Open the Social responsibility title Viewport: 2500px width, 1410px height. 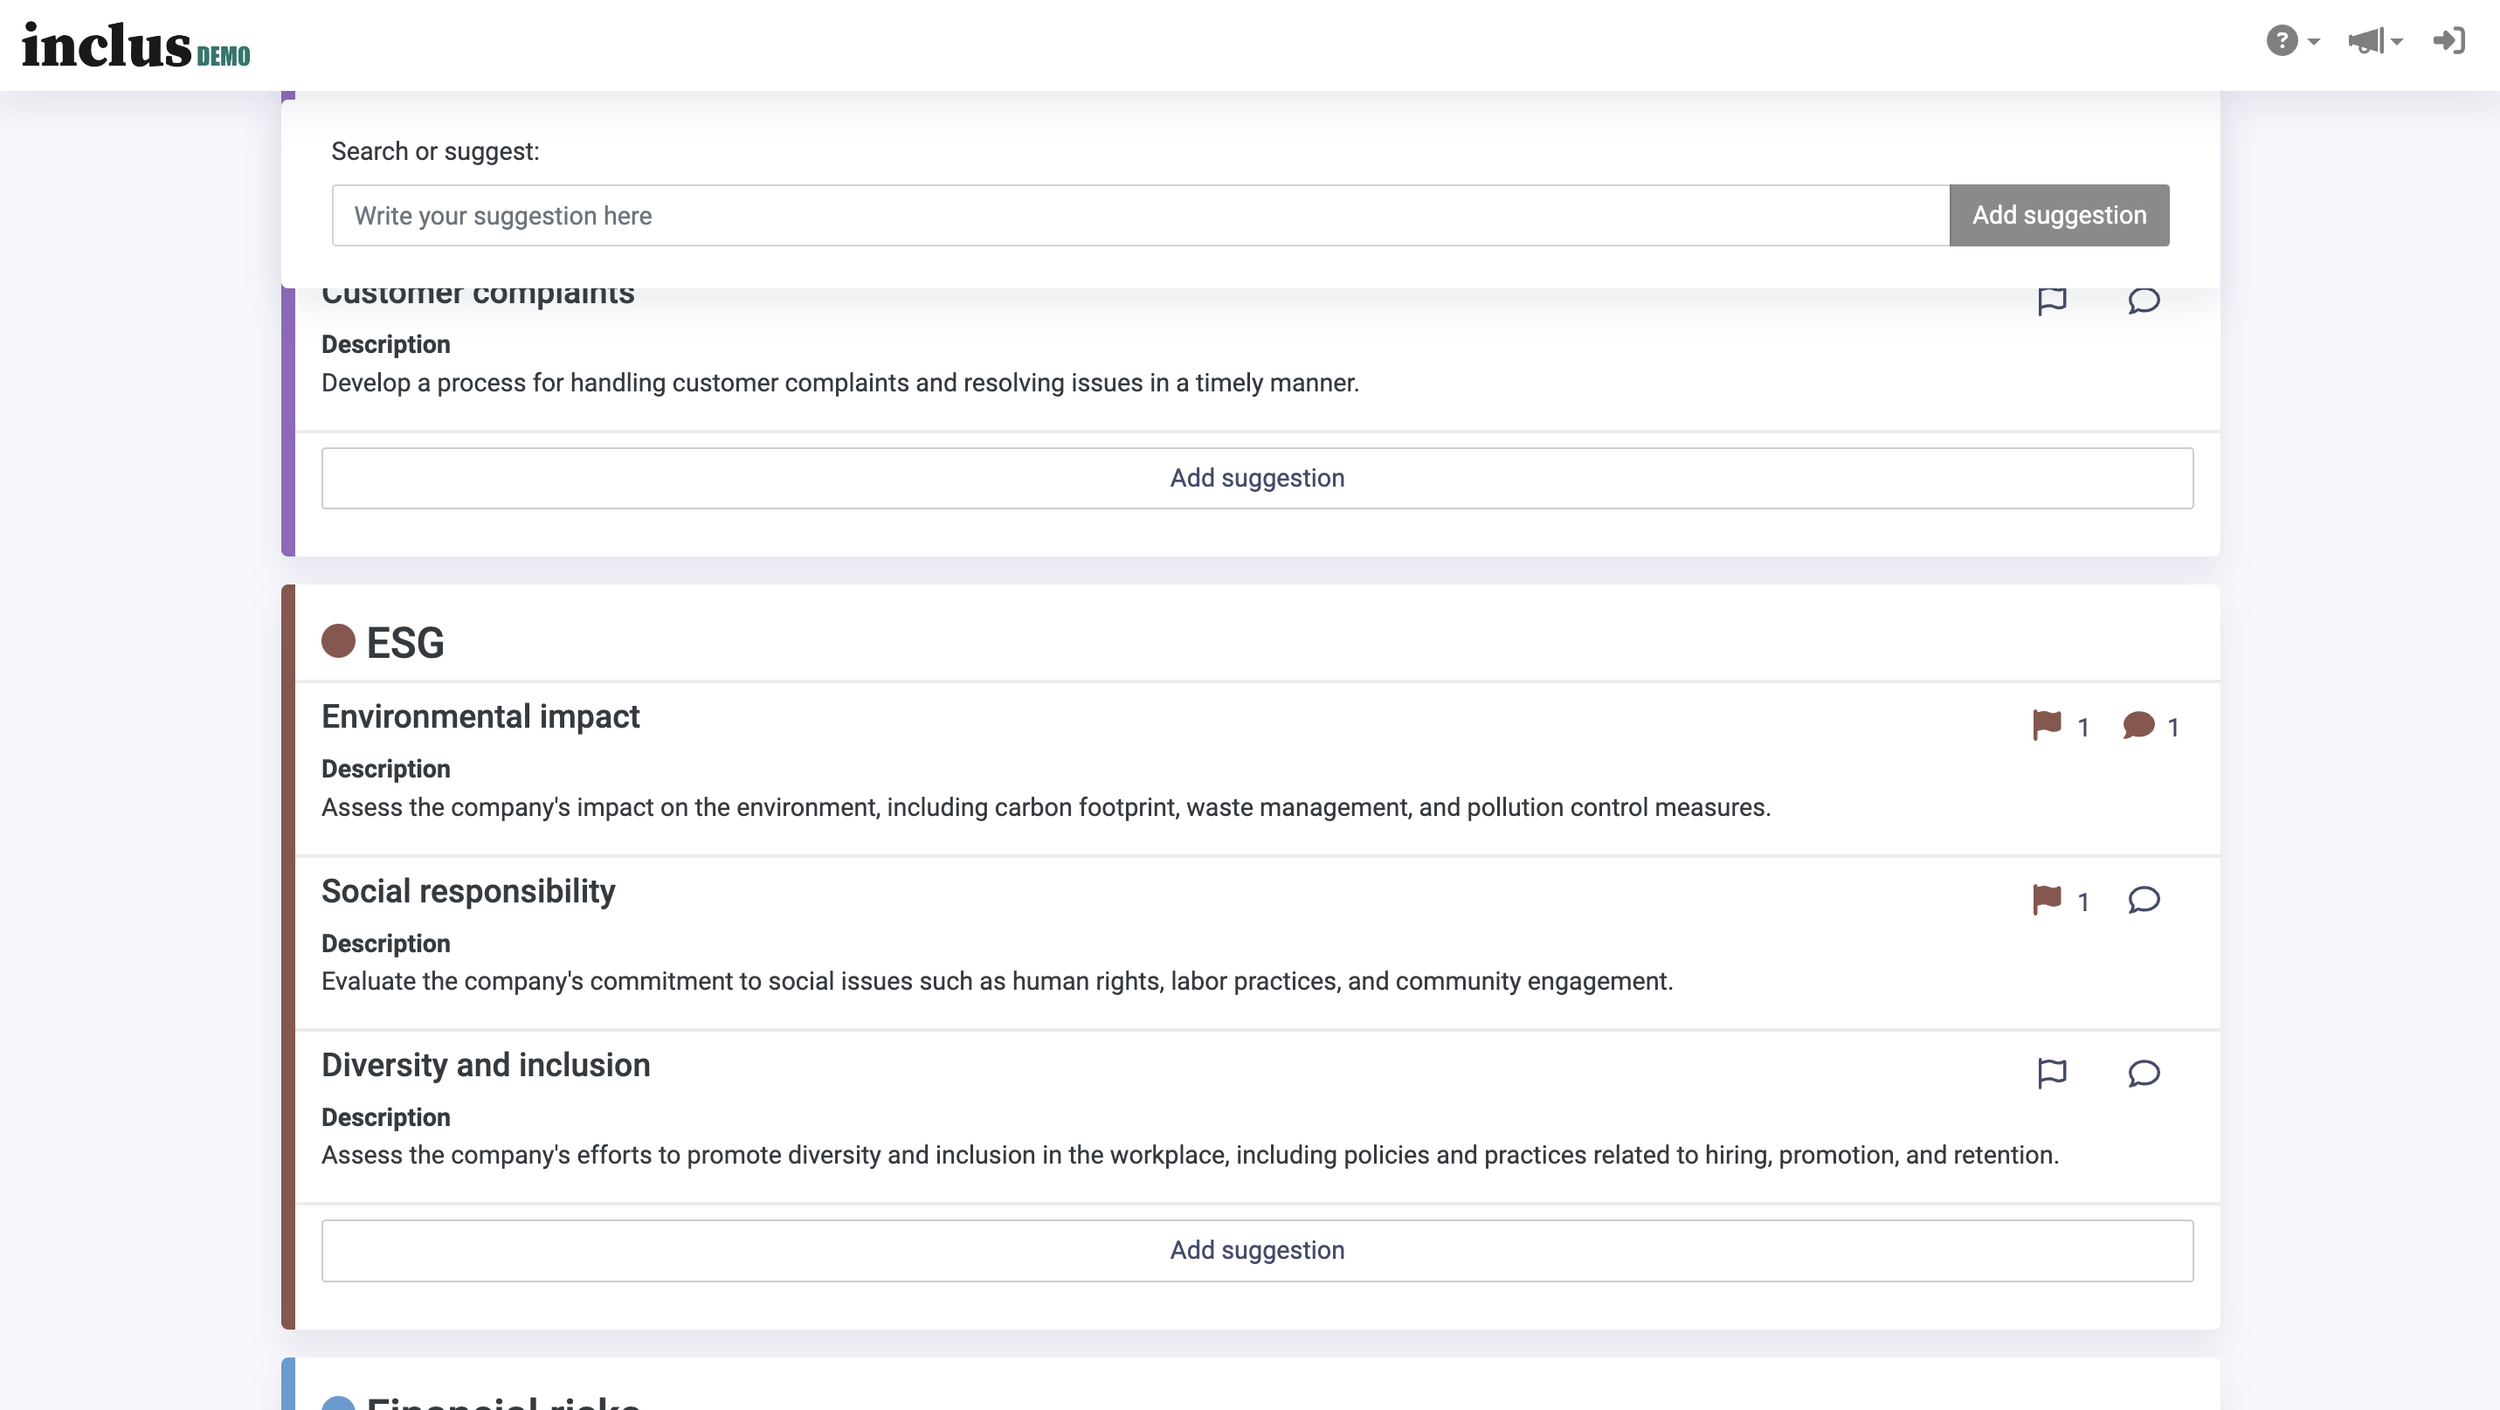click(x=468, y=891)
